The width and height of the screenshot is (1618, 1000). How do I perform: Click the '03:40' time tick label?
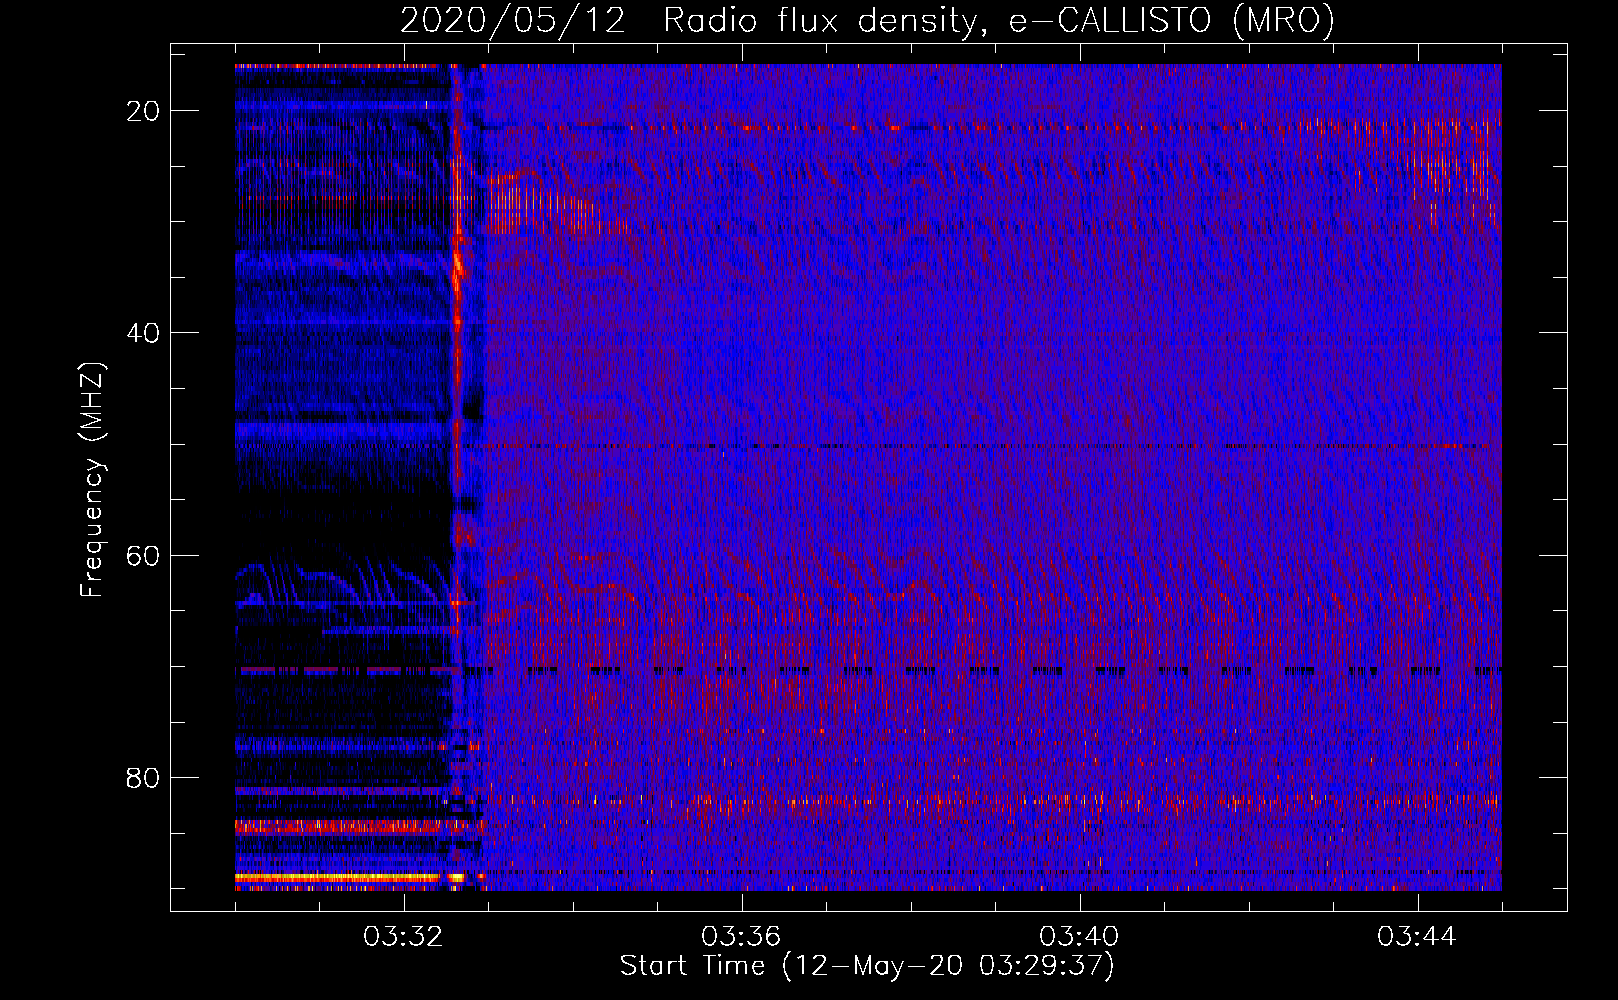1079,937
